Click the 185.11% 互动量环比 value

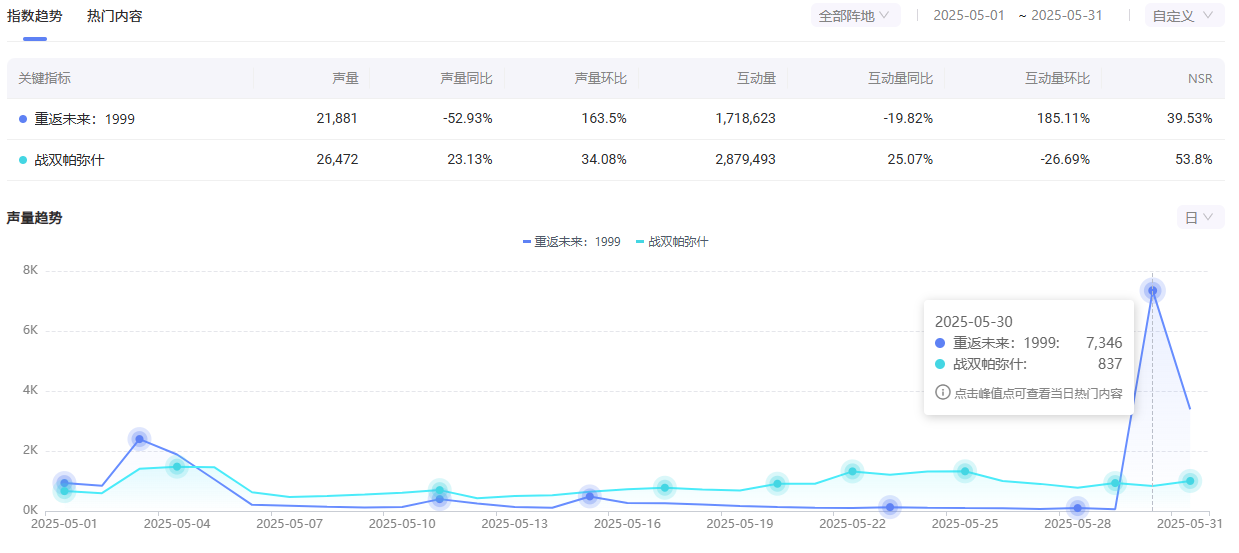click(1064, 118)
